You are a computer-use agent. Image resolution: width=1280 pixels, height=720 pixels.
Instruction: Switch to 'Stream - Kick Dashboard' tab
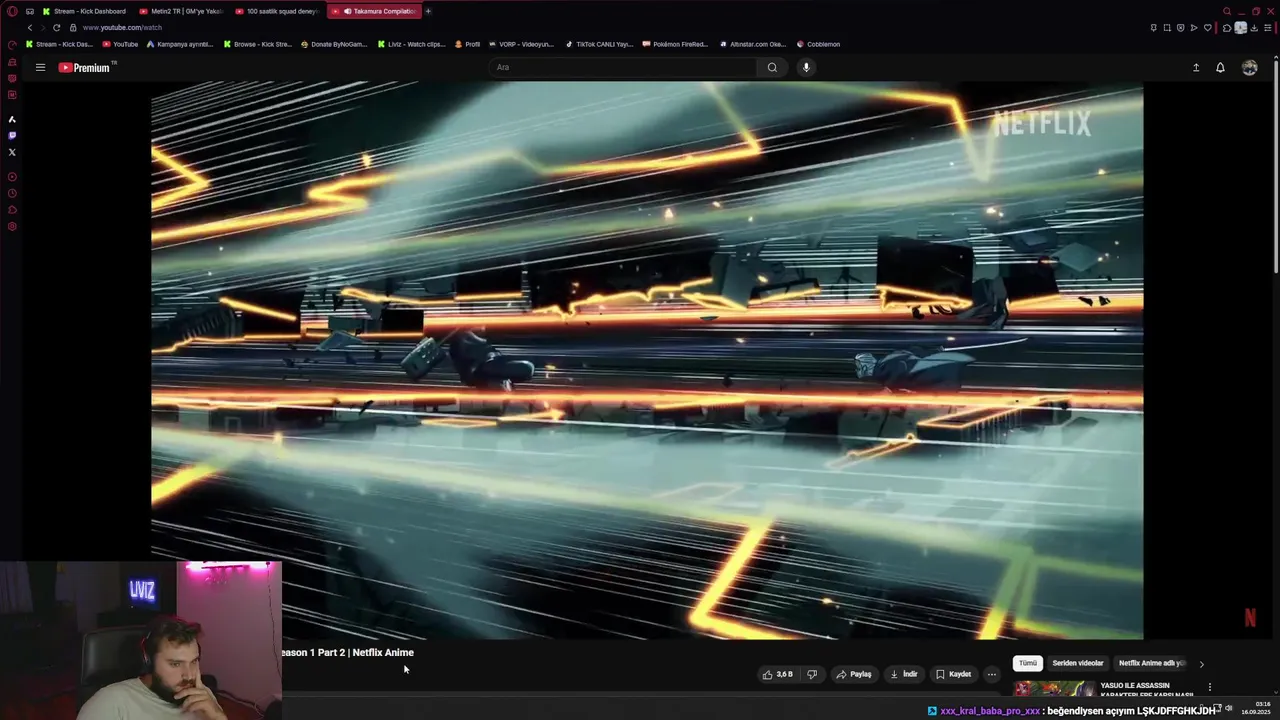(83, 11)
